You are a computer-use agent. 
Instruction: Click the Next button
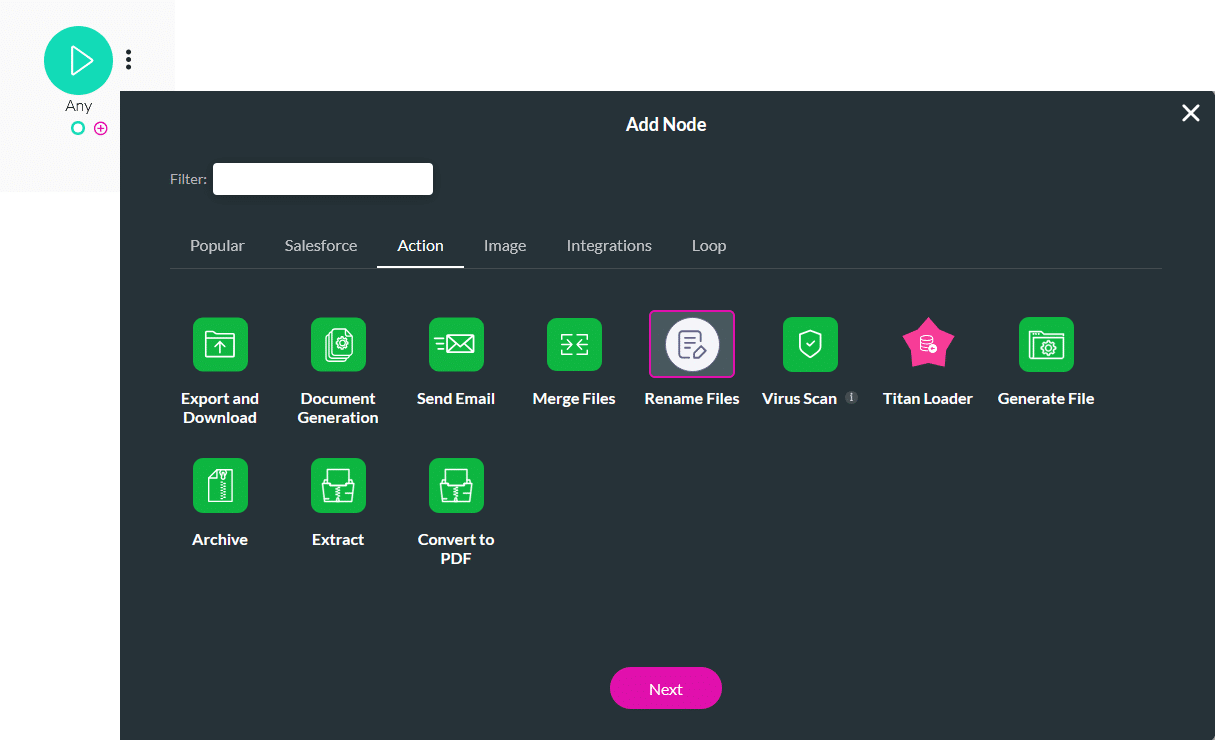point(665,688)
